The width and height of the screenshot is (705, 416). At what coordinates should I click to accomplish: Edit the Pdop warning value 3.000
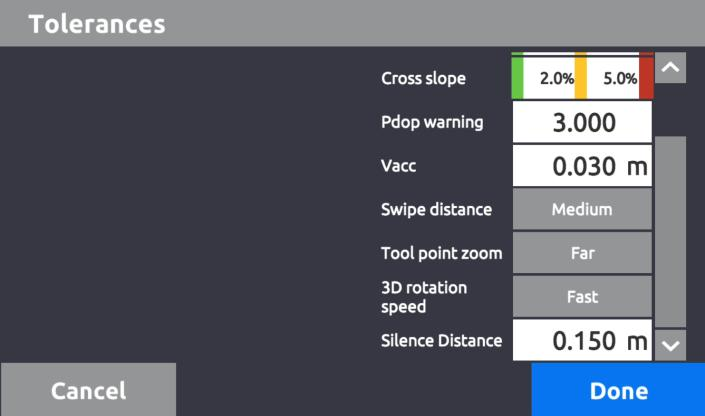(583, 124)
